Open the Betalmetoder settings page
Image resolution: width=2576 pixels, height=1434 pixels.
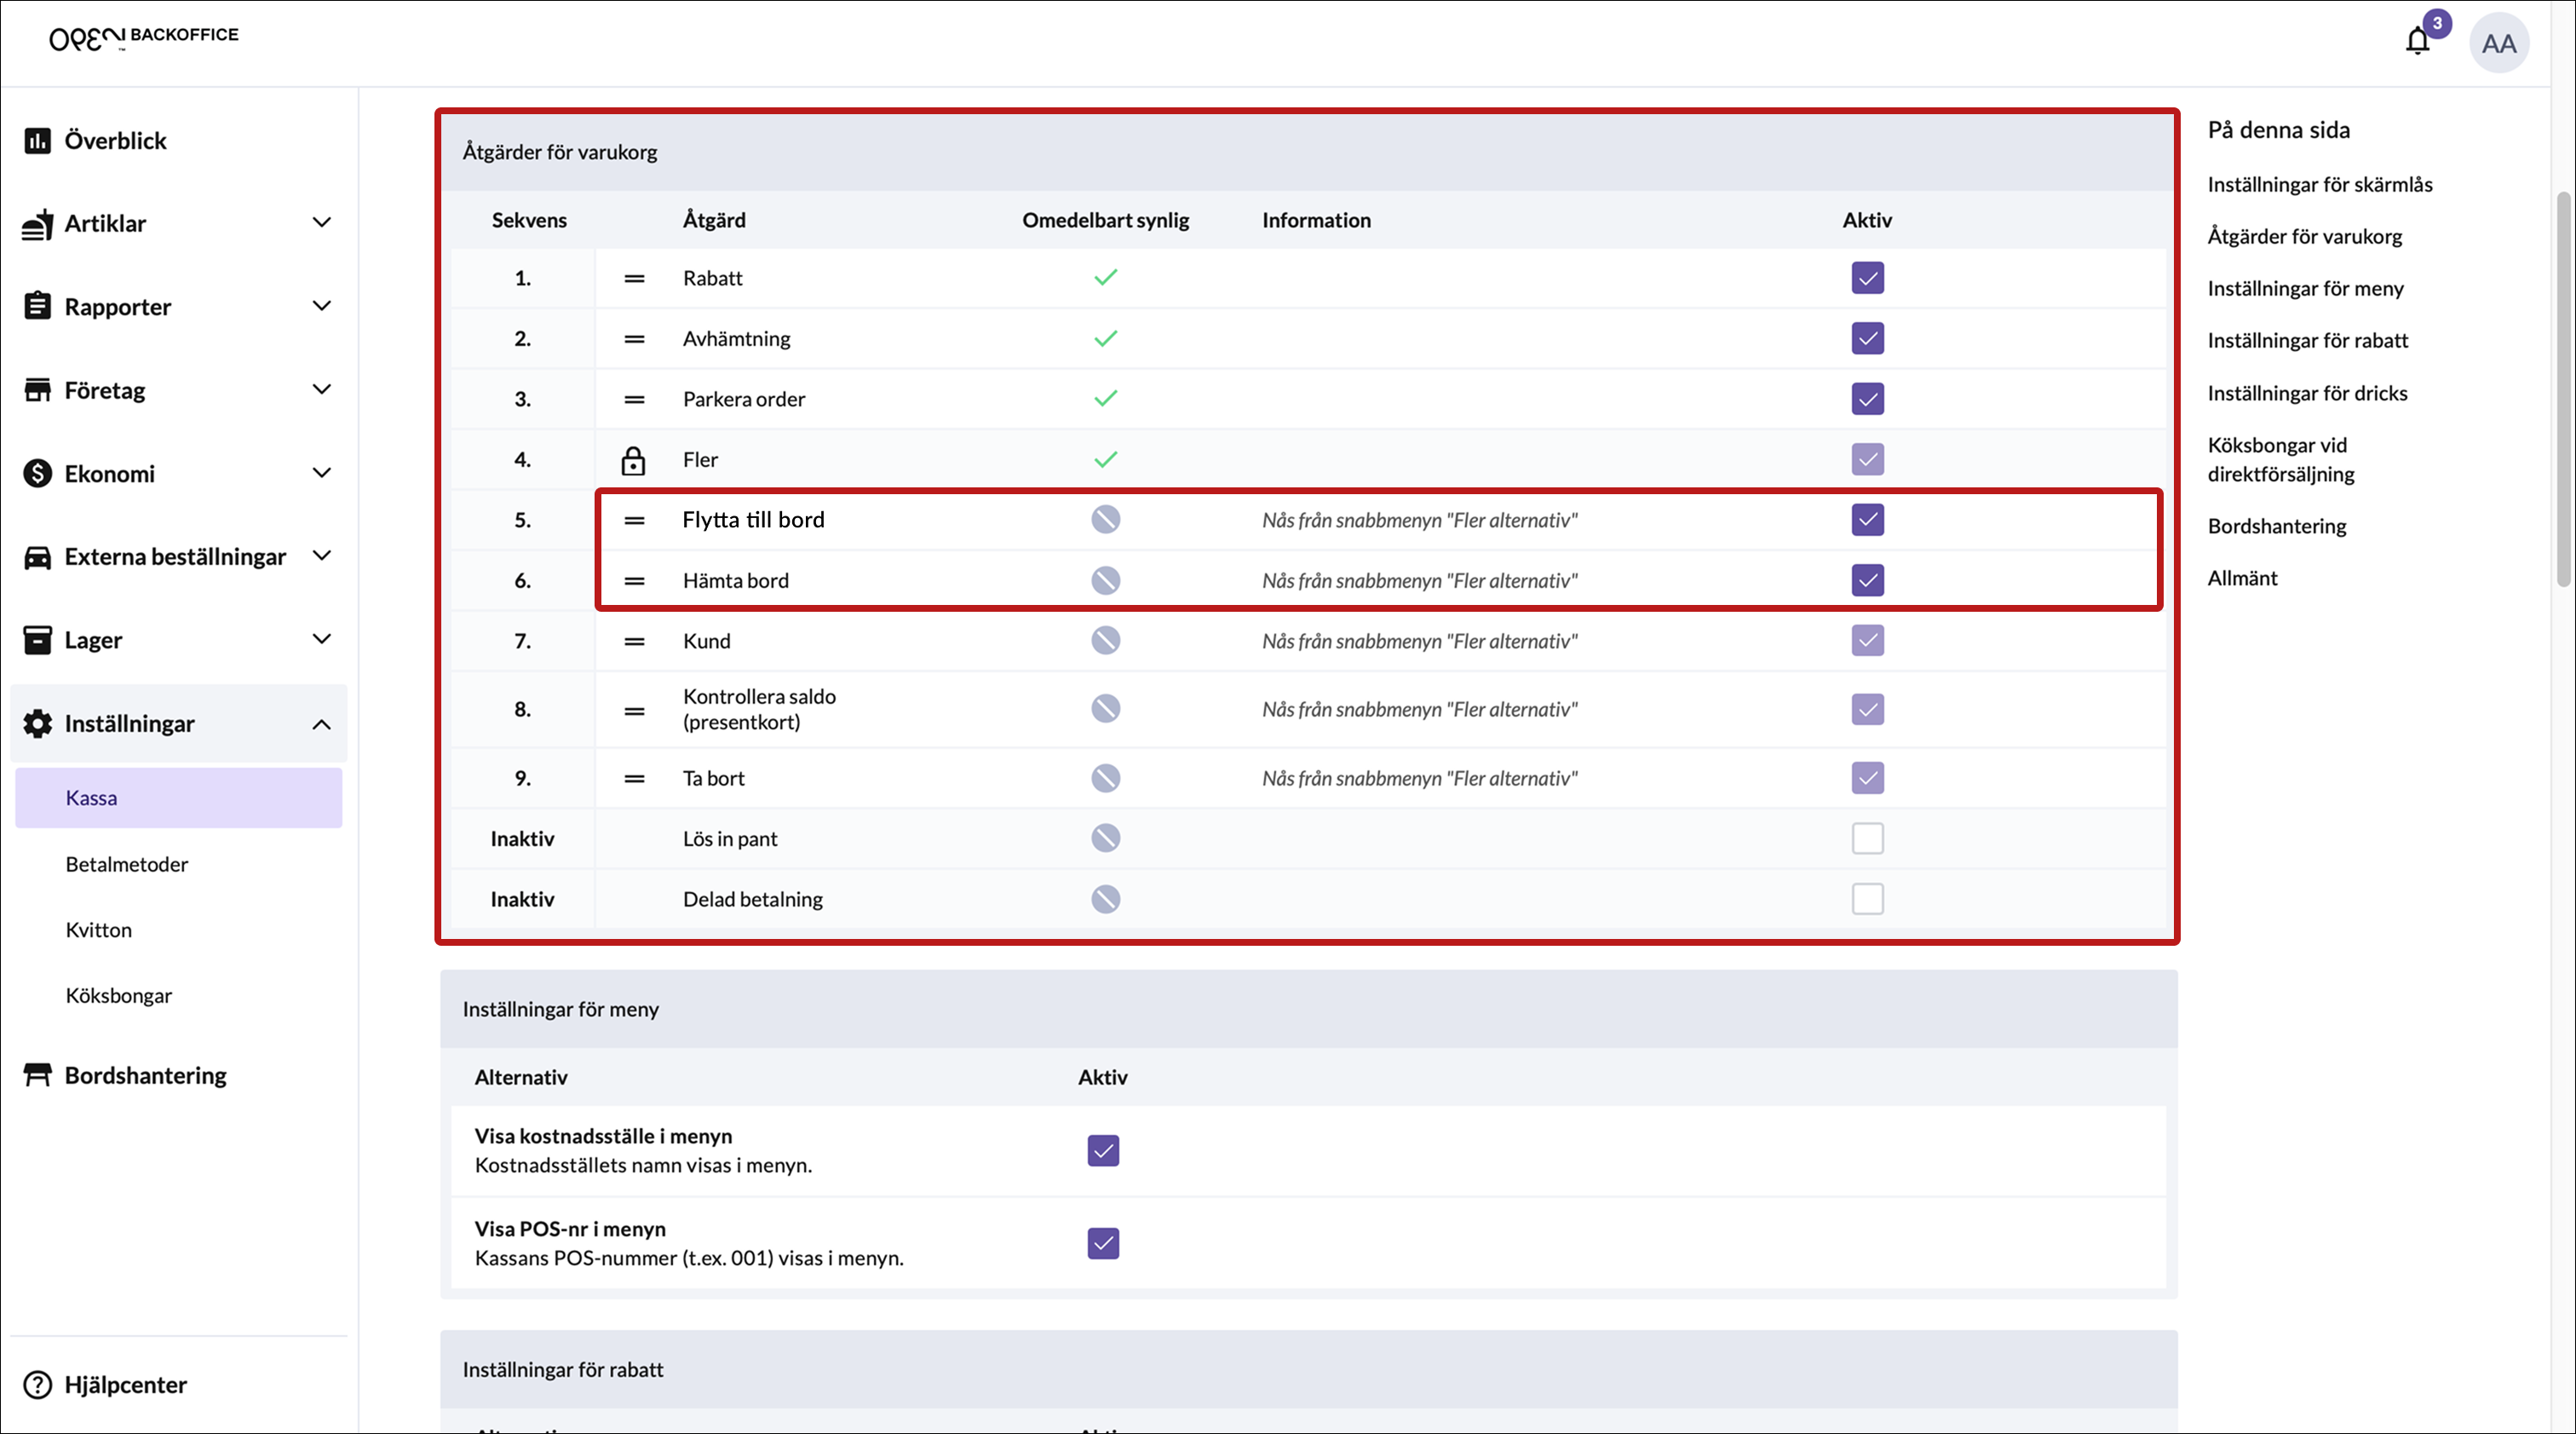tap(127, 864)
